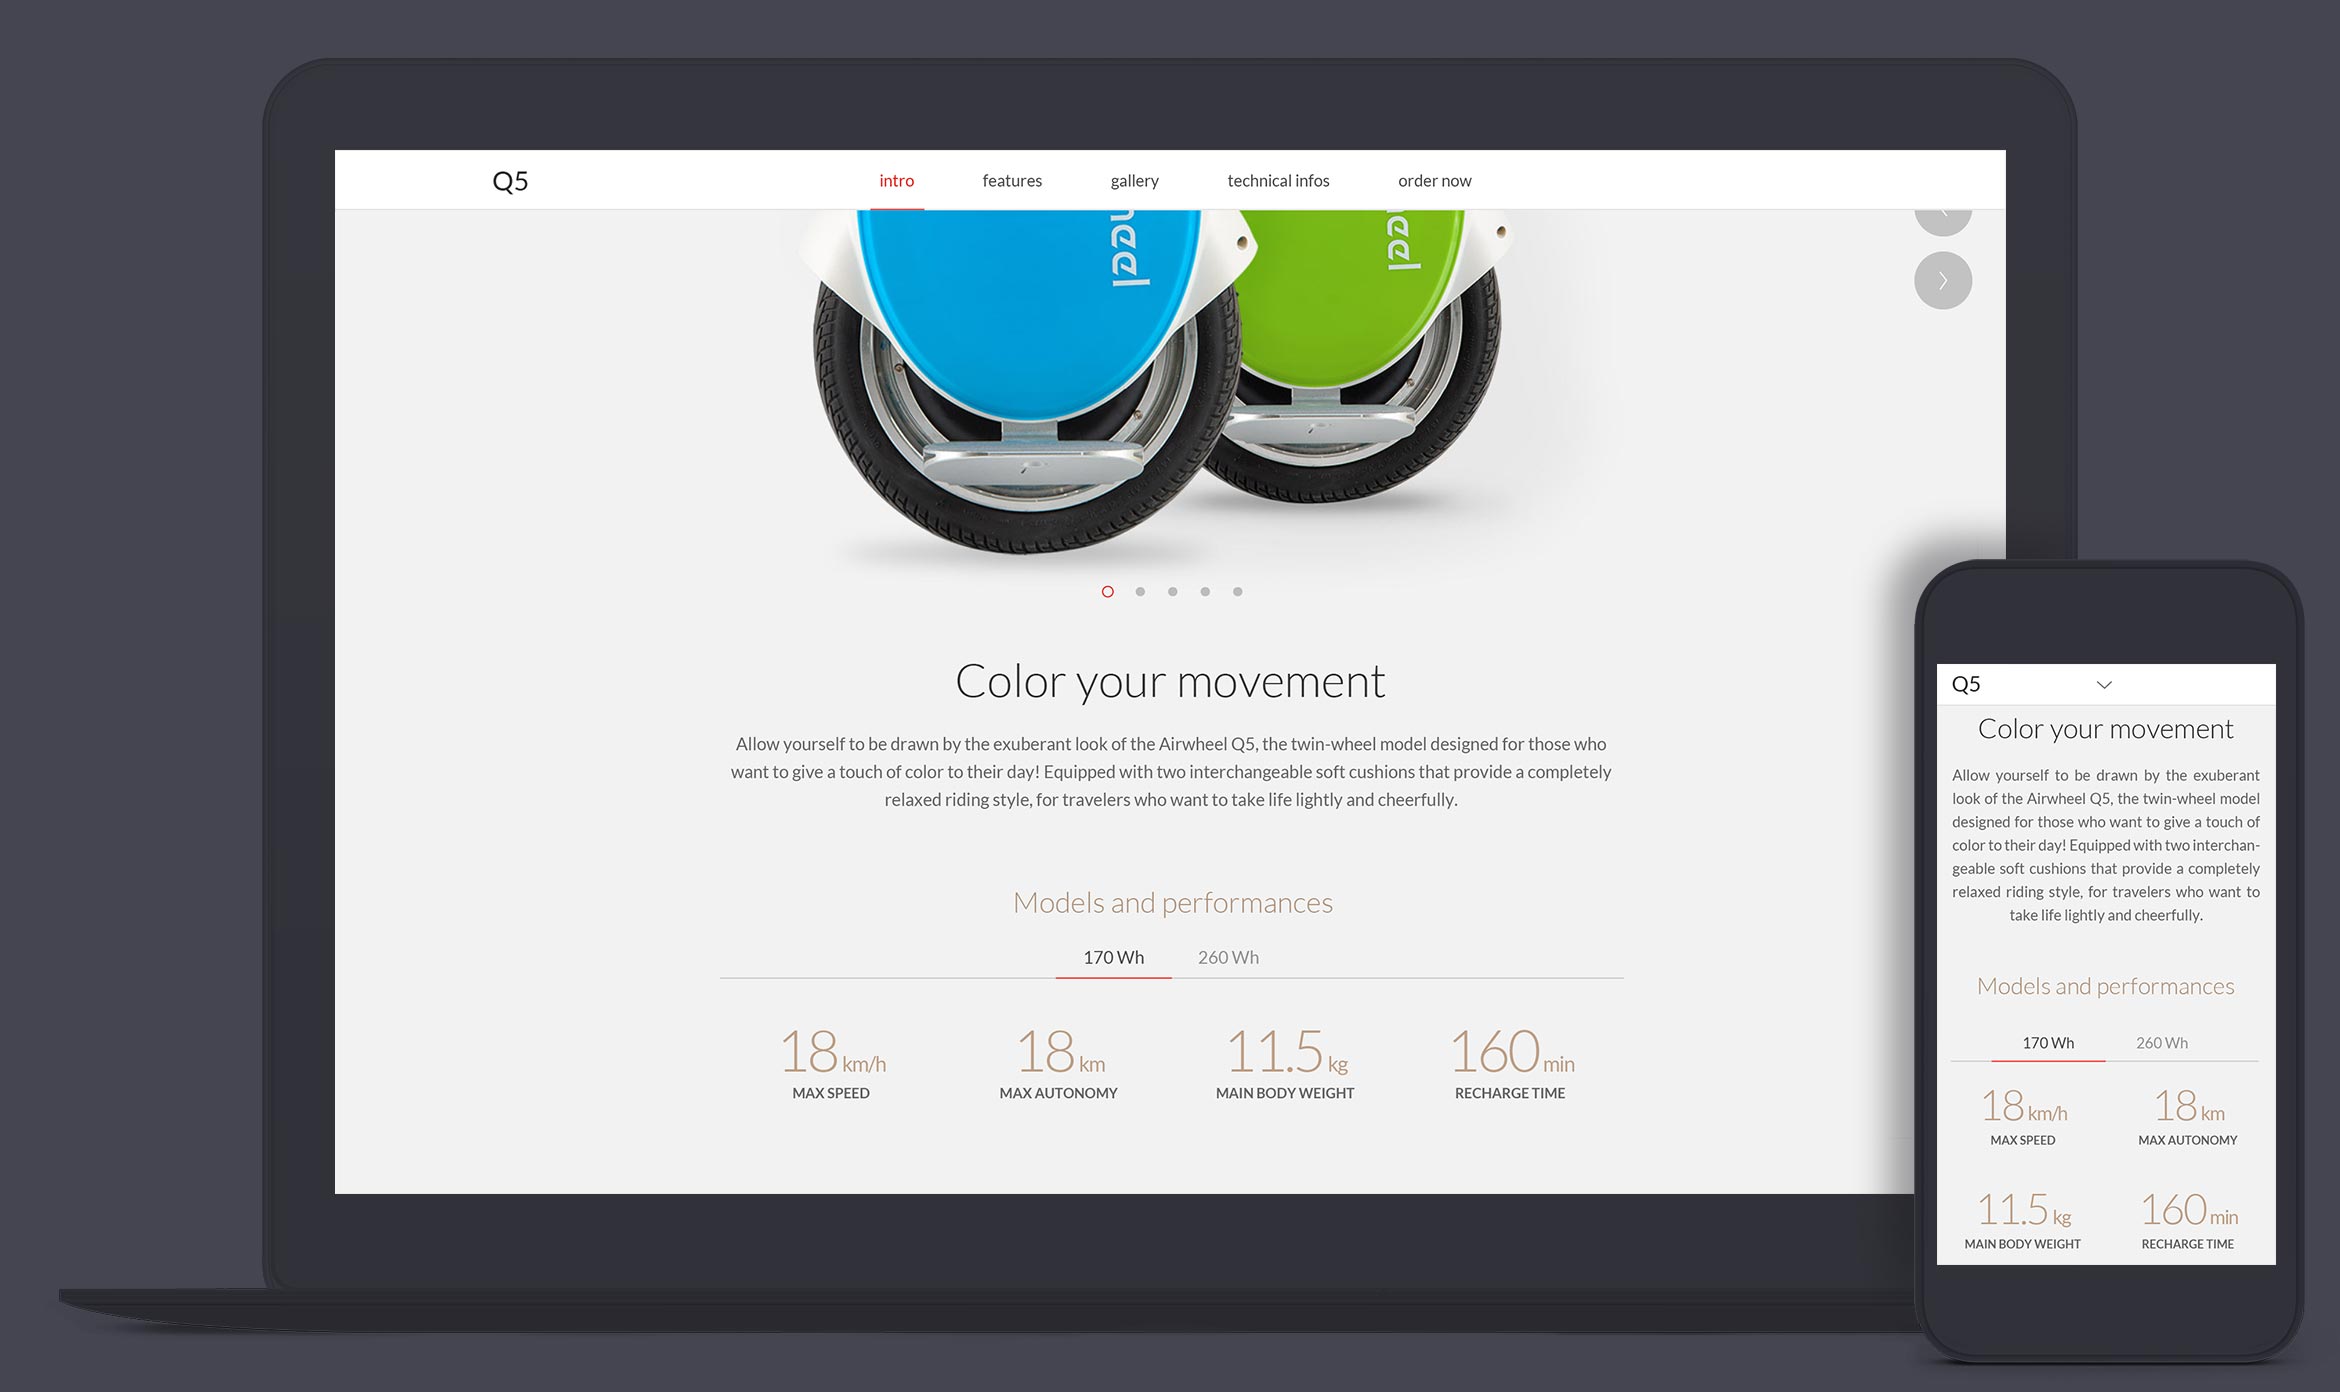Click the 160 min RECHARGE TIME stat on laptop
The image size is (2340, 1392).
tap(1511, 1064)
